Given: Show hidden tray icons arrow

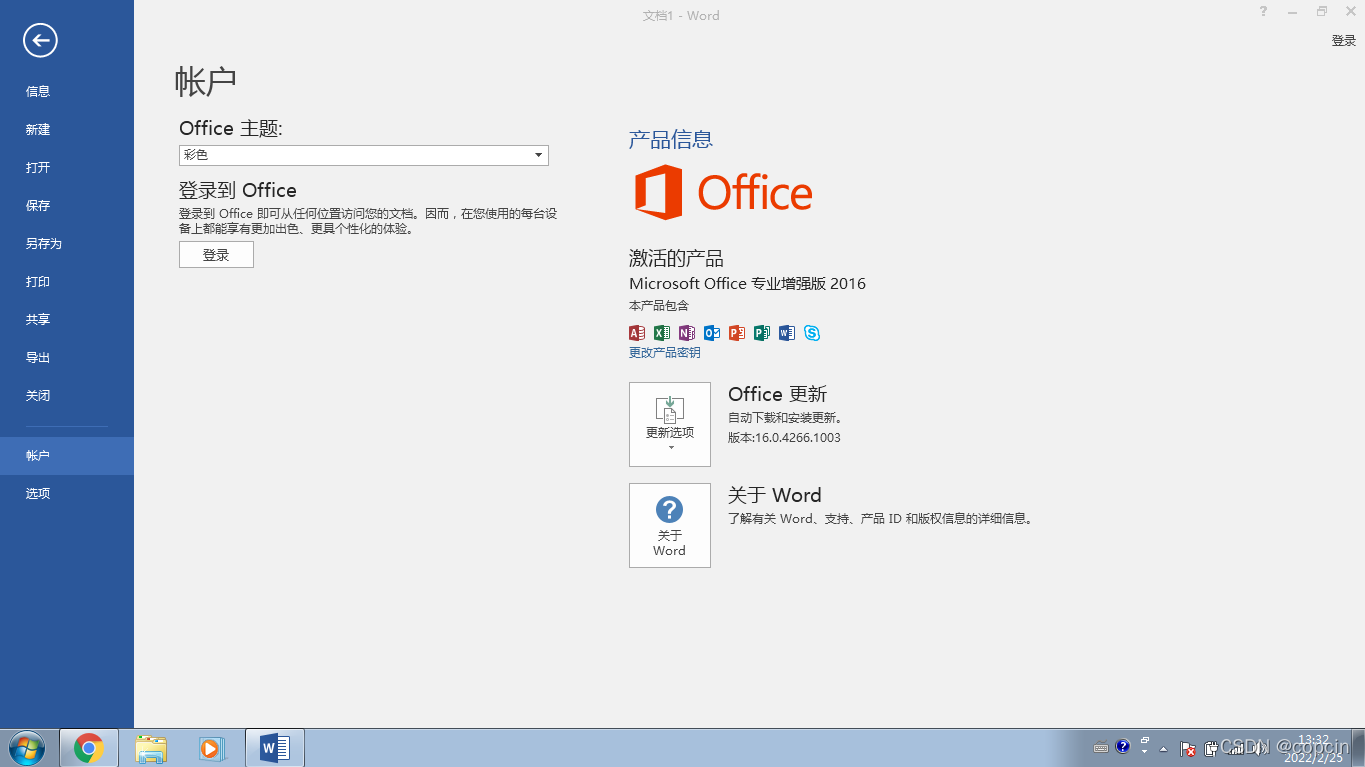Looking at the screenshot, I should click(1164, 748).
